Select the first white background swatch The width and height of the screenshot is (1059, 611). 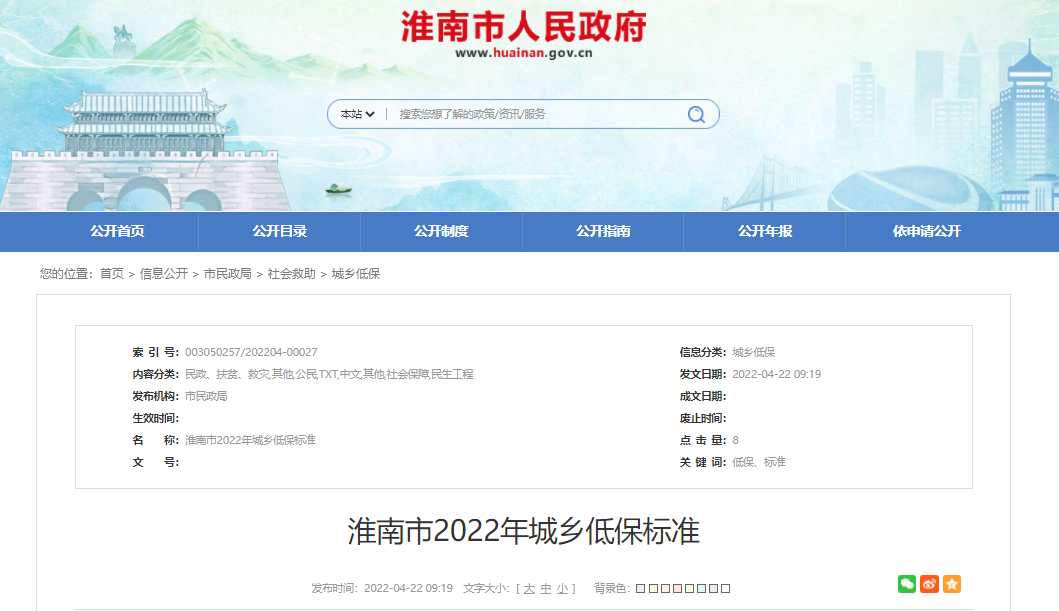click(638, 588)
